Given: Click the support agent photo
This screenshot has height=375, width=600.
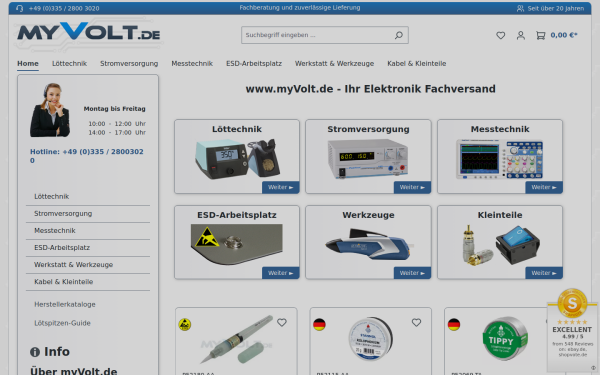Looking at the screenshot, I should [x=50, y=110].
